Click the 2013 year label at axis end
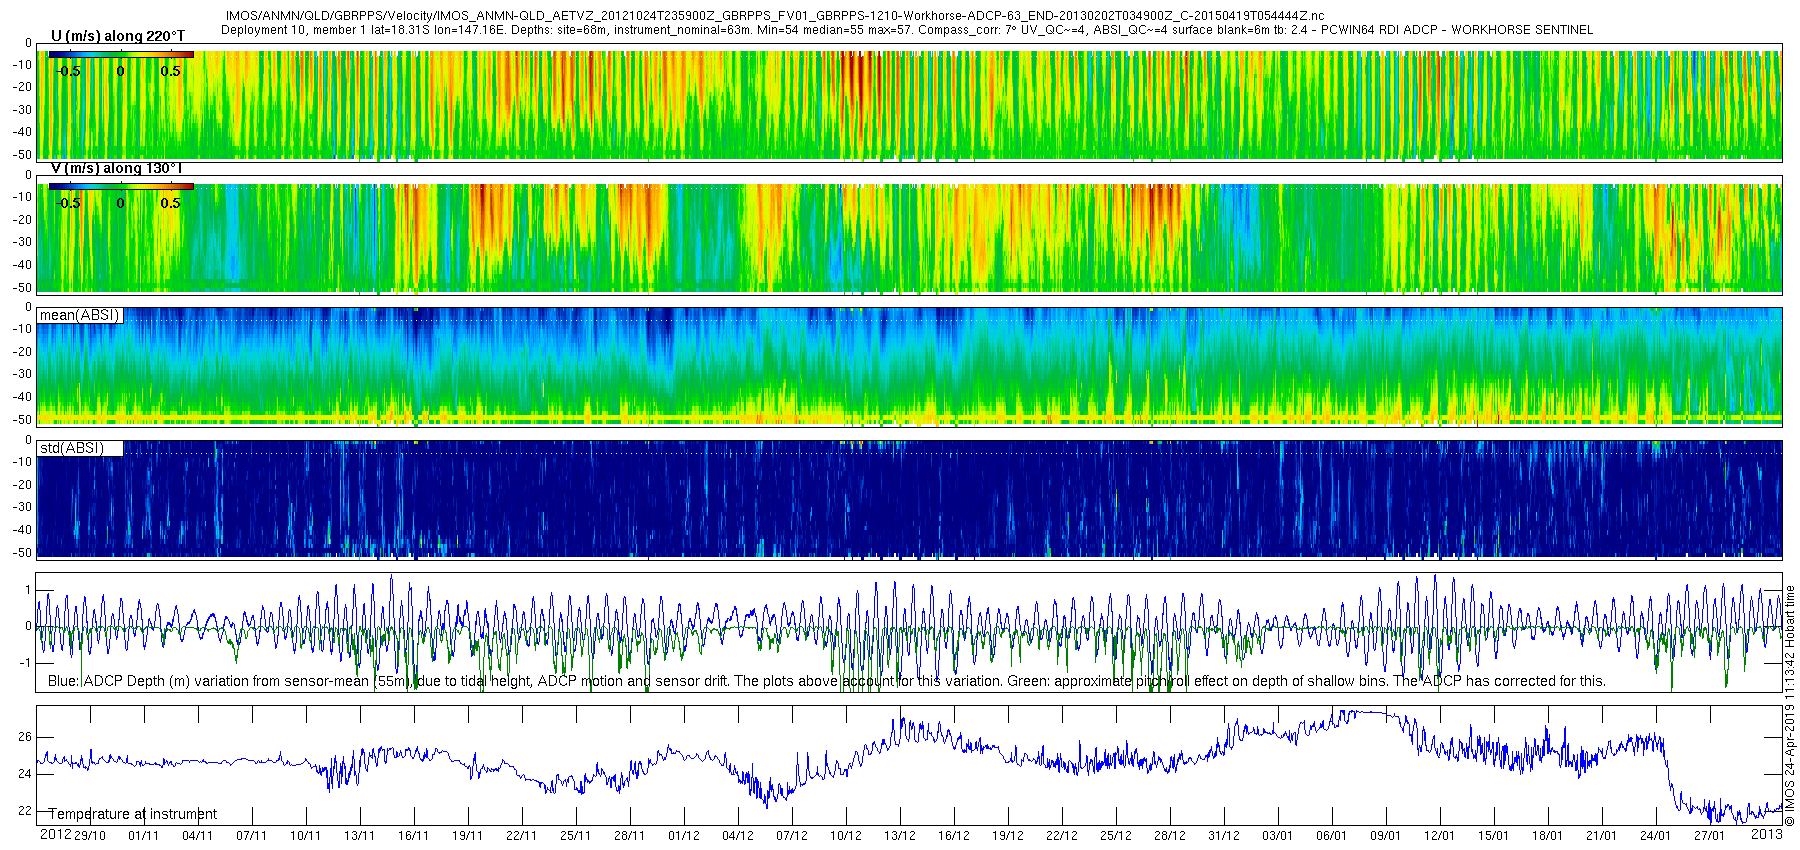Screen dimensions: 1800x850 pos(1767,834)
